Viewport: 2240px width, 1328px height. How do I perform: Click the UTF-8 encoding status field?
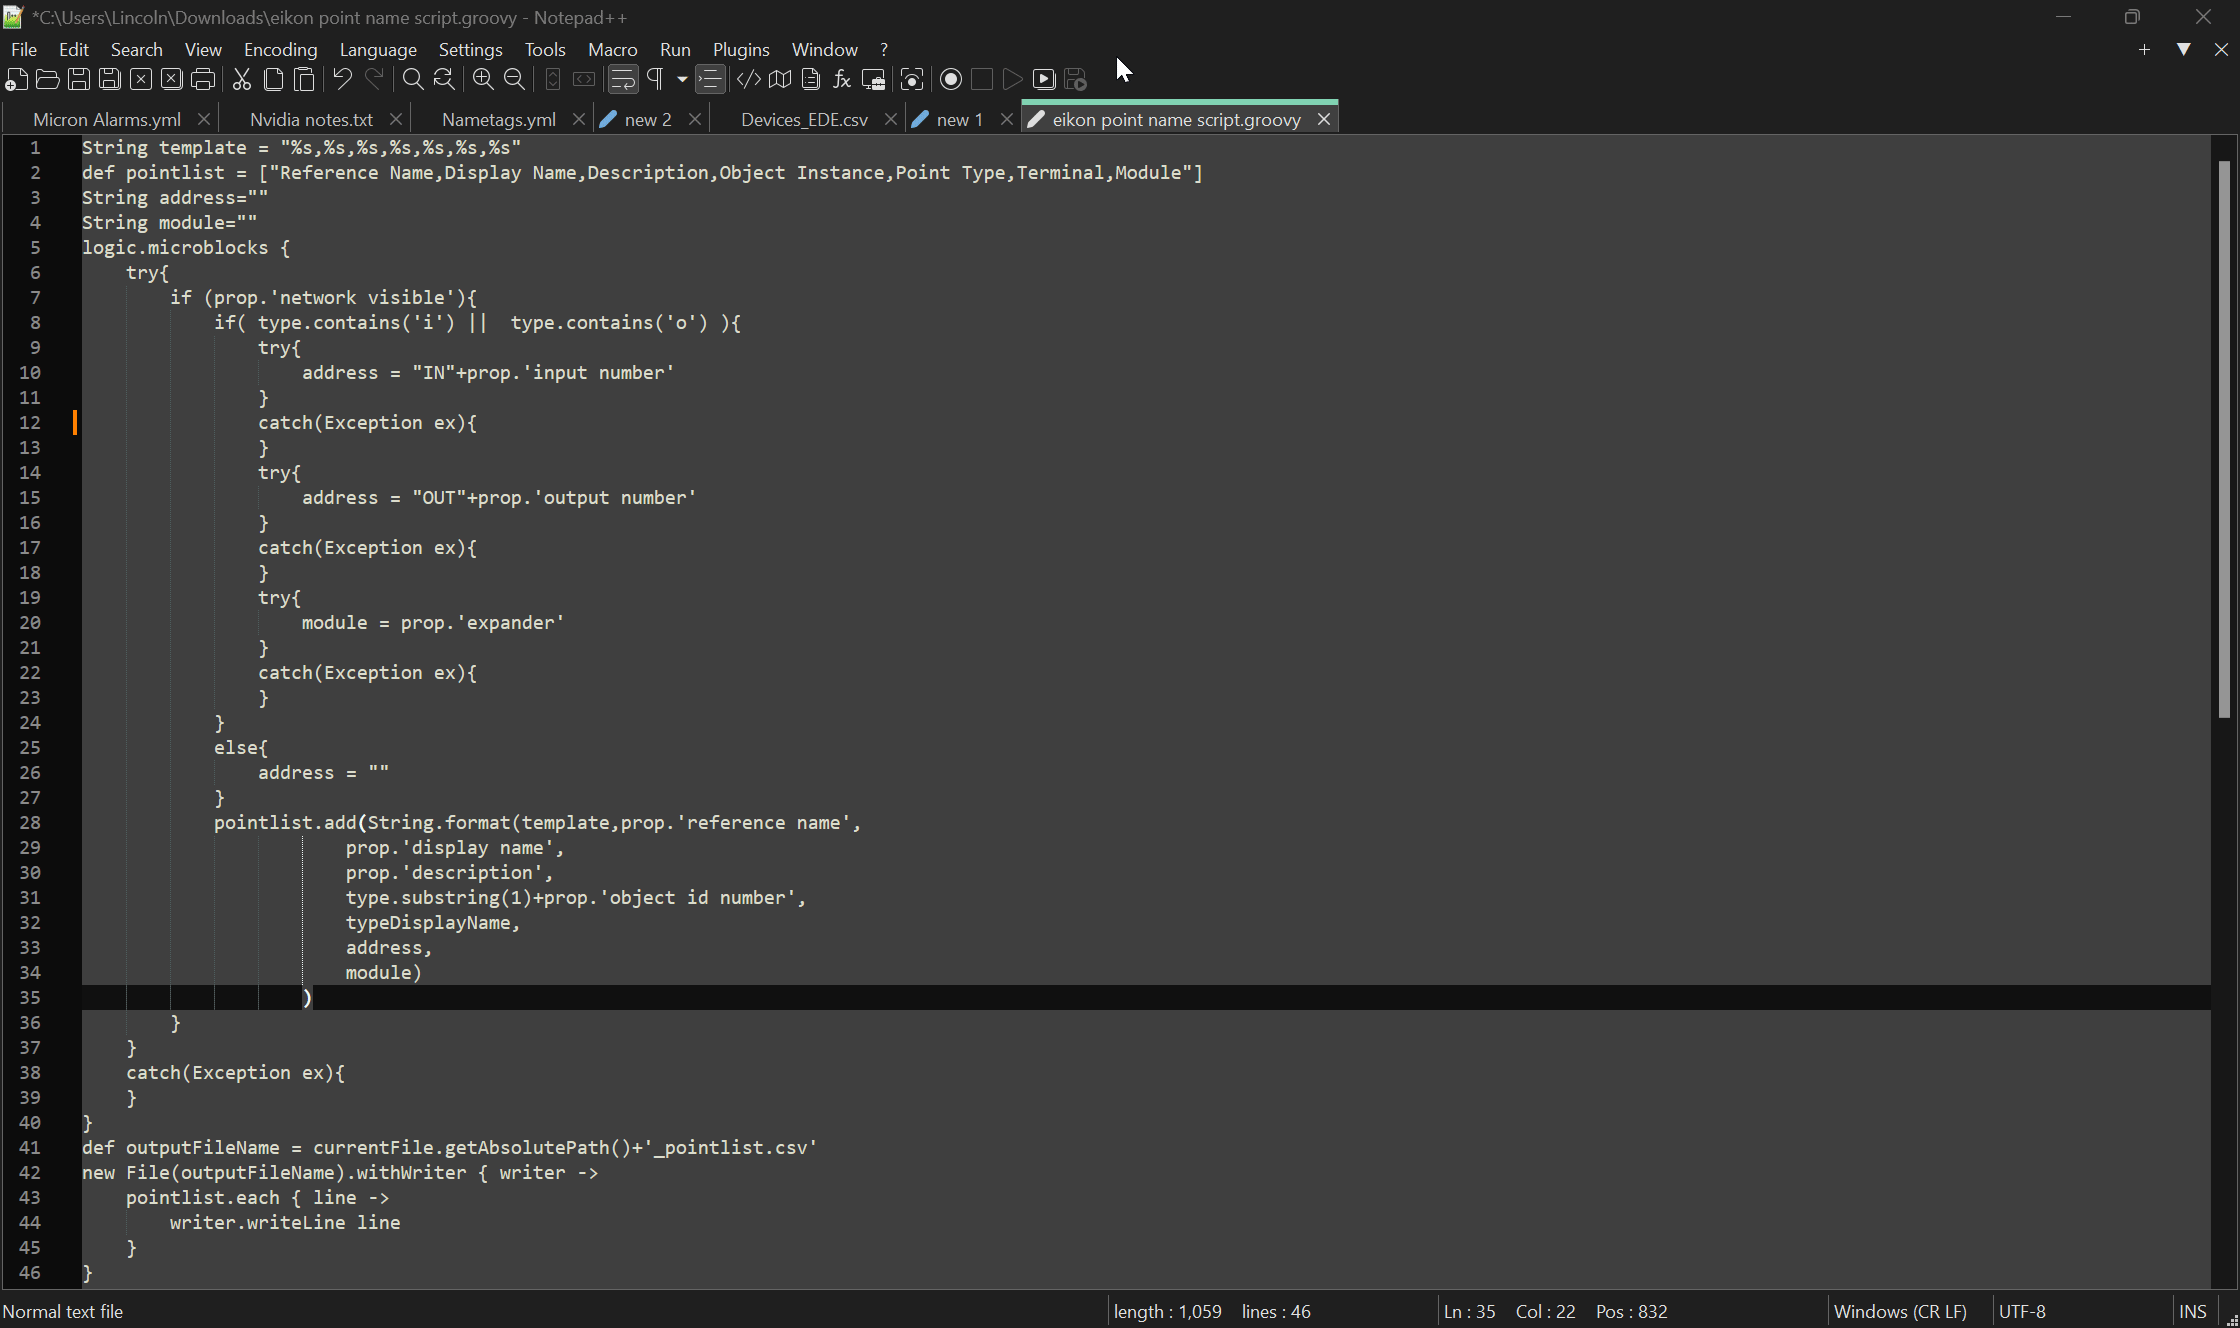(x=2022, y=1311)
